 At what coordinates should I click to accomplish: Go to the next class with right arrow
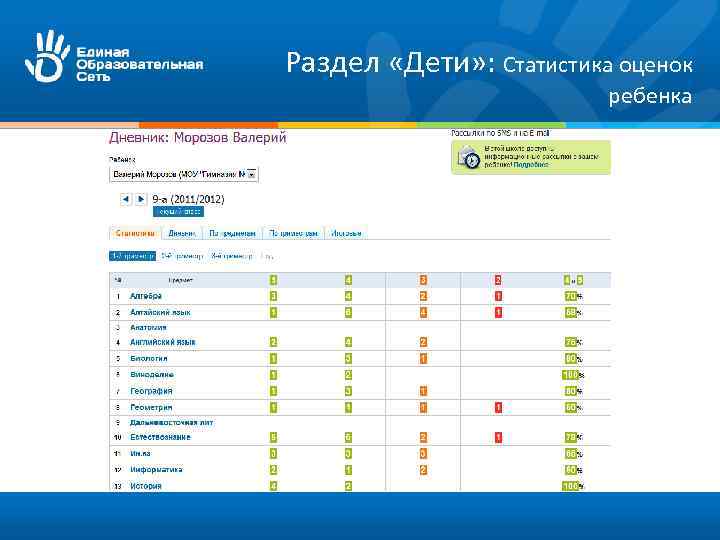click(x=141, y=199)
